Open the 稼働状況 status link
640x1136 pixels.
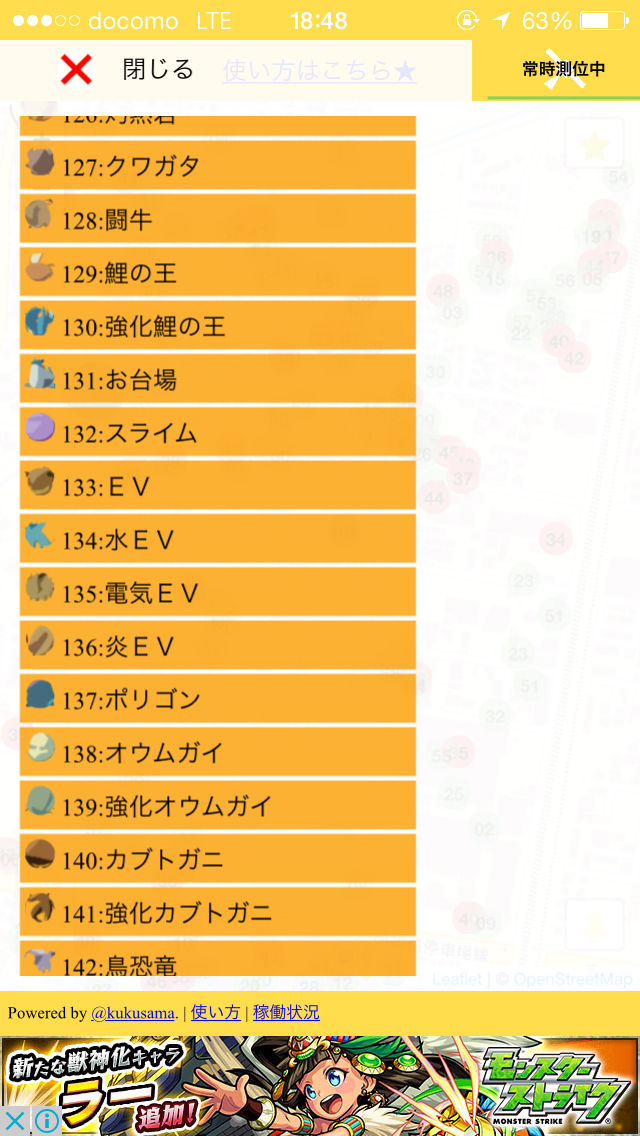pyautogui.click(x=286, y=1013)
